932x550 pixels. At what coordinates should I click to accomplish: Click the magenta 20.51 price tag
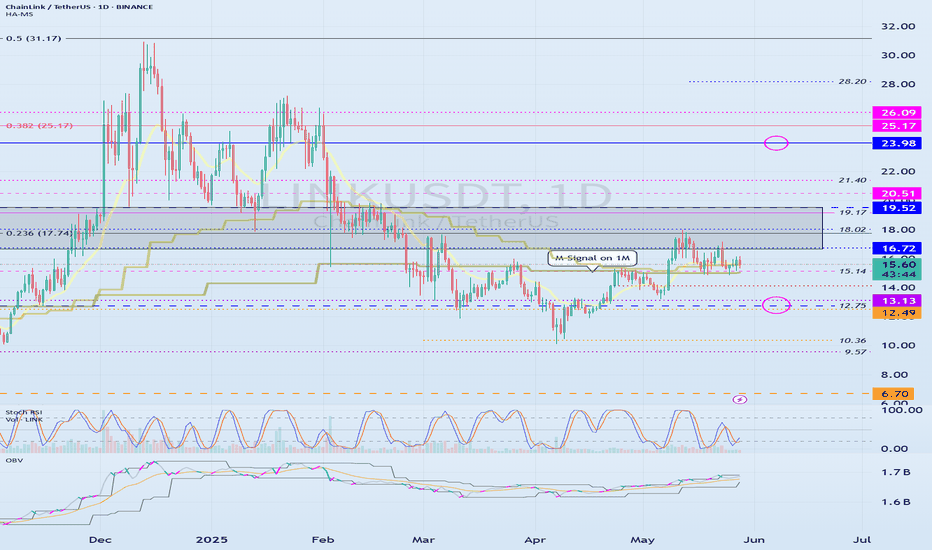pos(897,194)
